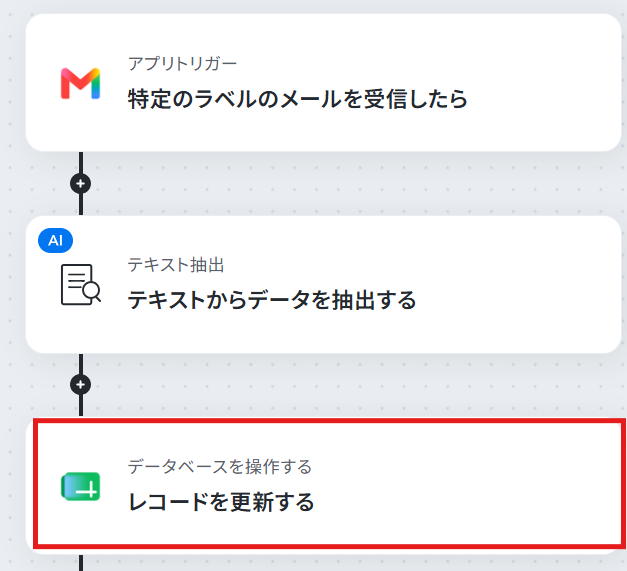Viewport: 627px width, 571px height.
Task: Click the title レコードを更新する
Action: (x=221, y=502)
